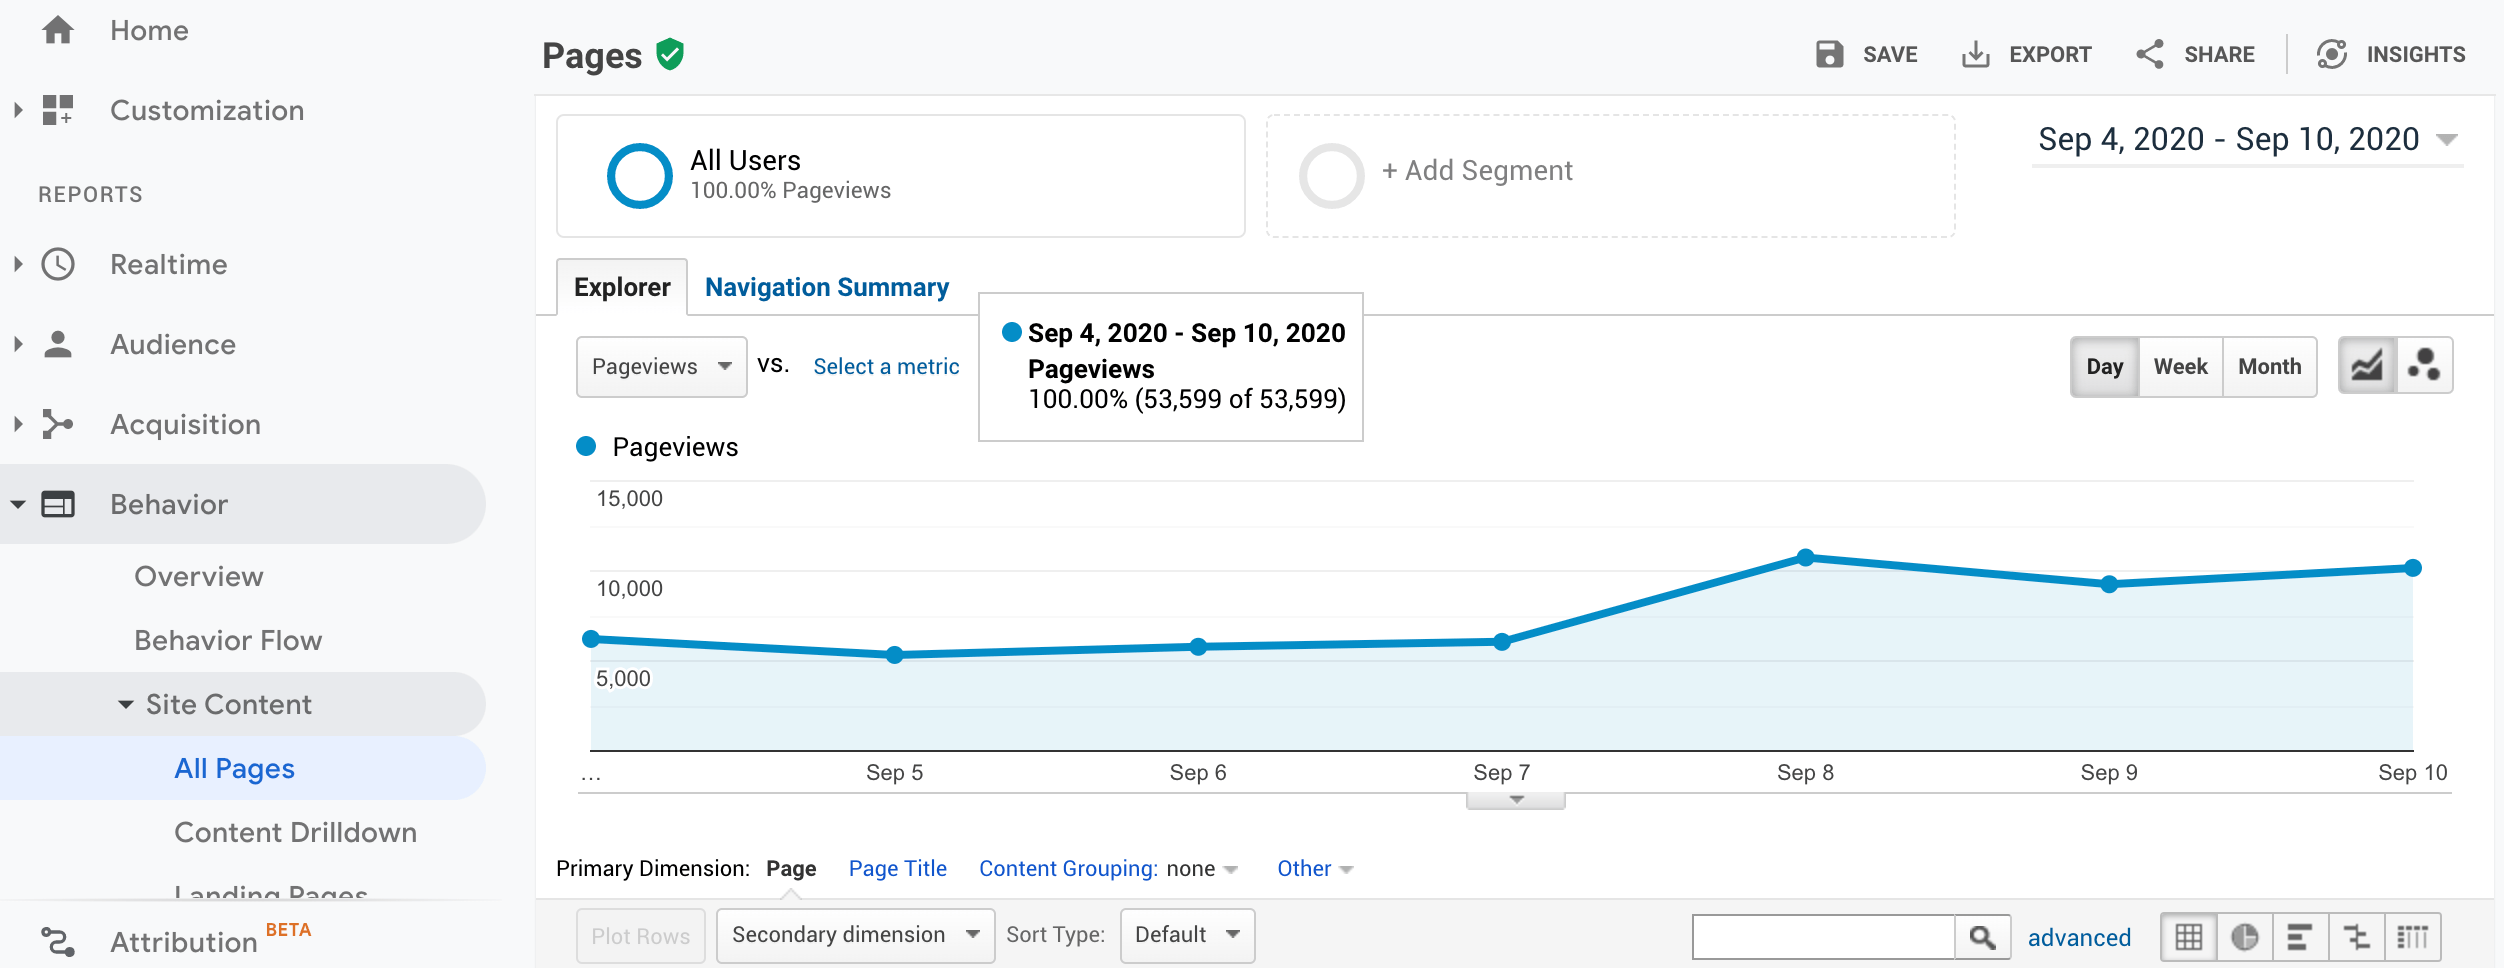Screen dimensions: 2504x968
Task: Click Select a metric link
Action: [x=886, y=367]
